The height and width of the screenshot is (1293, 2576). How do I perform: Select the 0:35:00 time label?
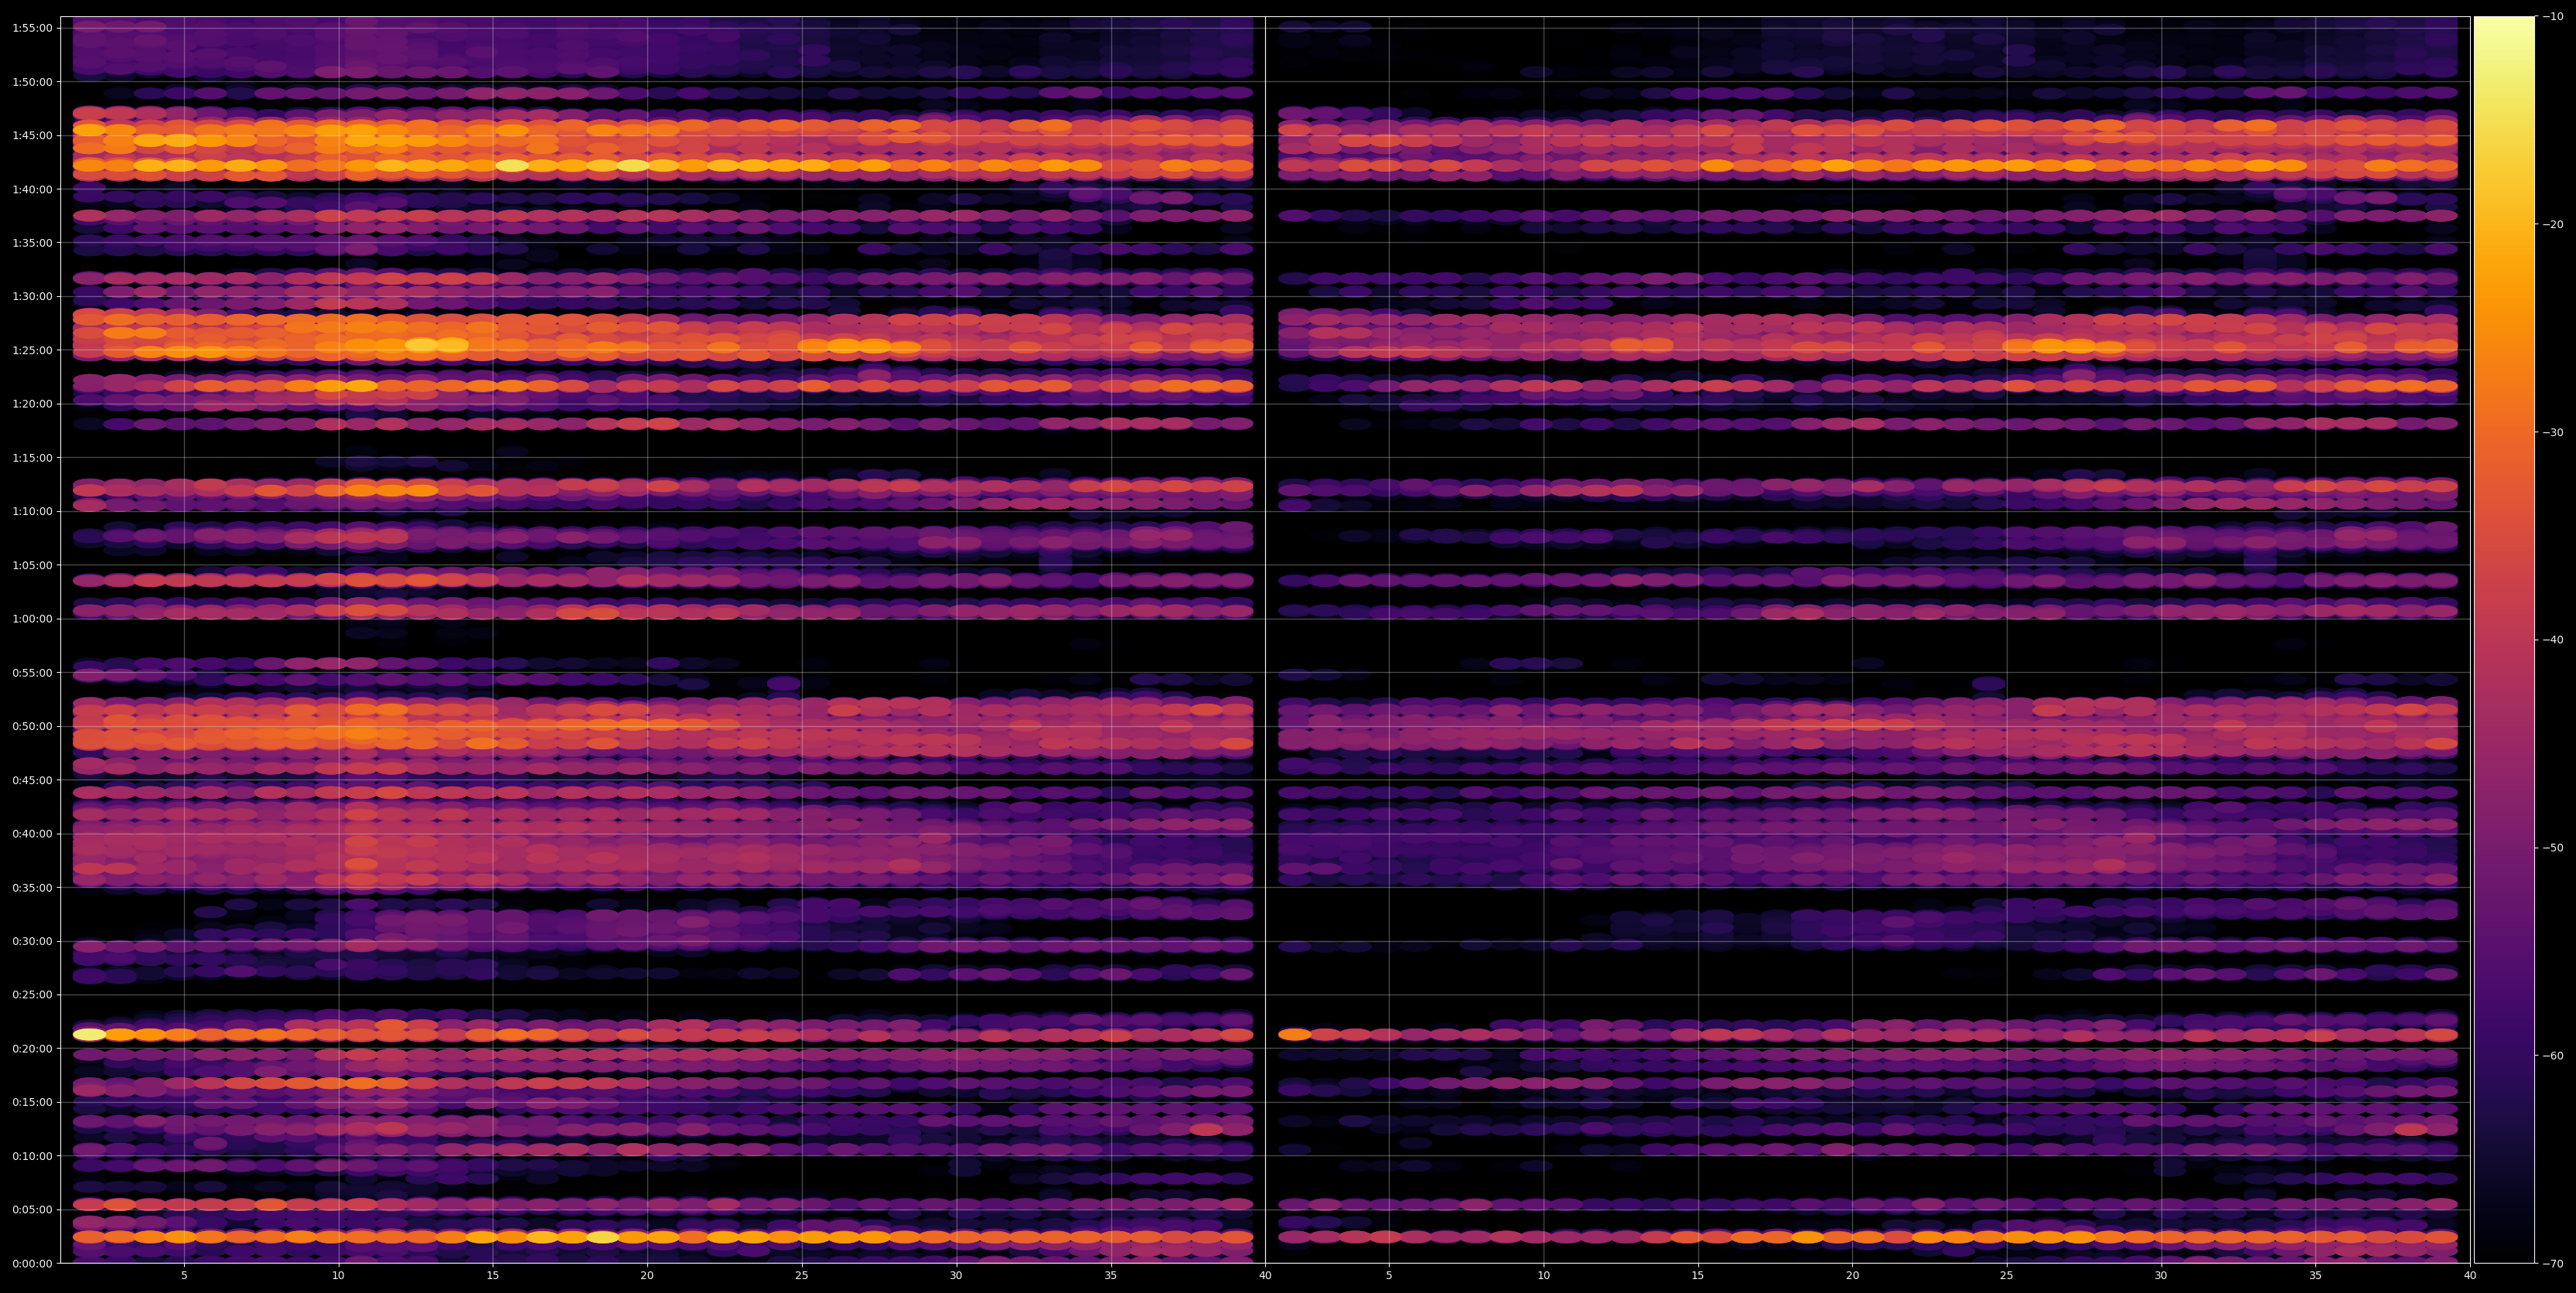[x=32, y=887]
